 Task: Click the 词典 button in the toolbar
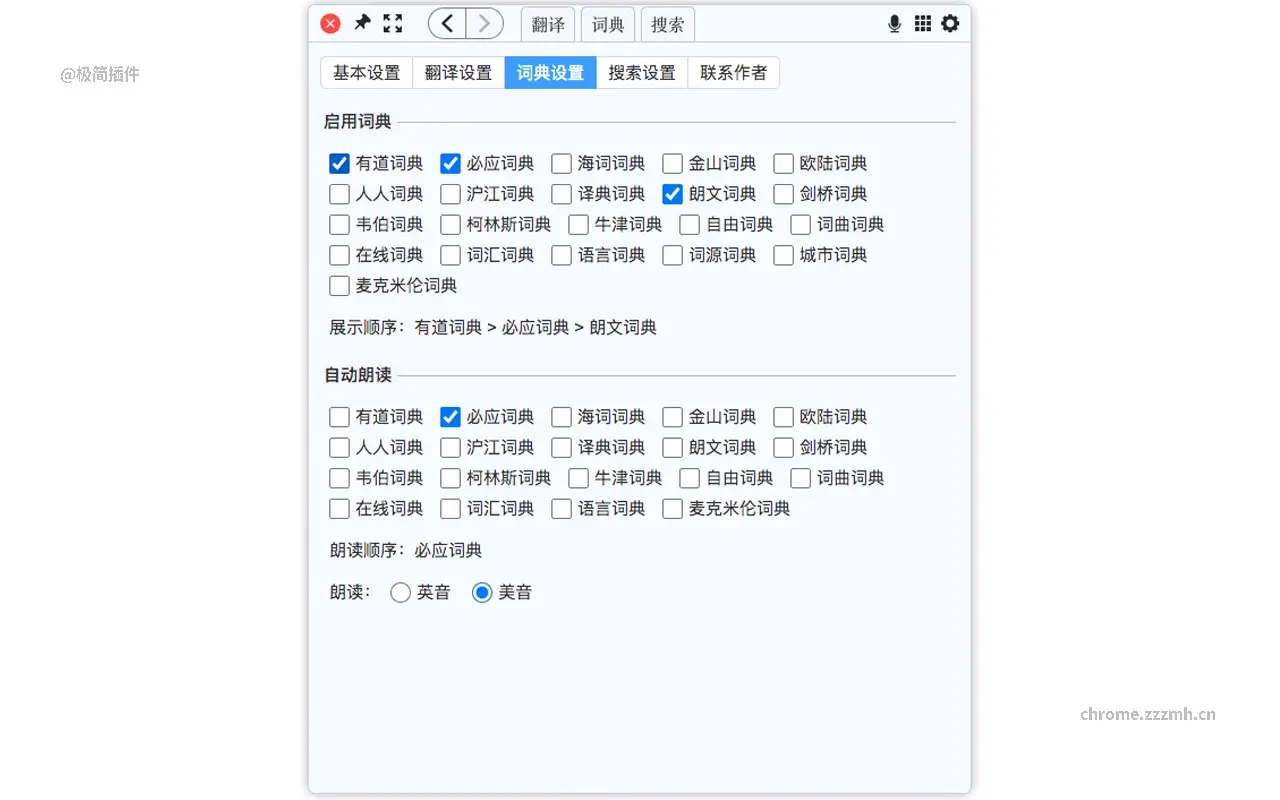tap(608, 24)
